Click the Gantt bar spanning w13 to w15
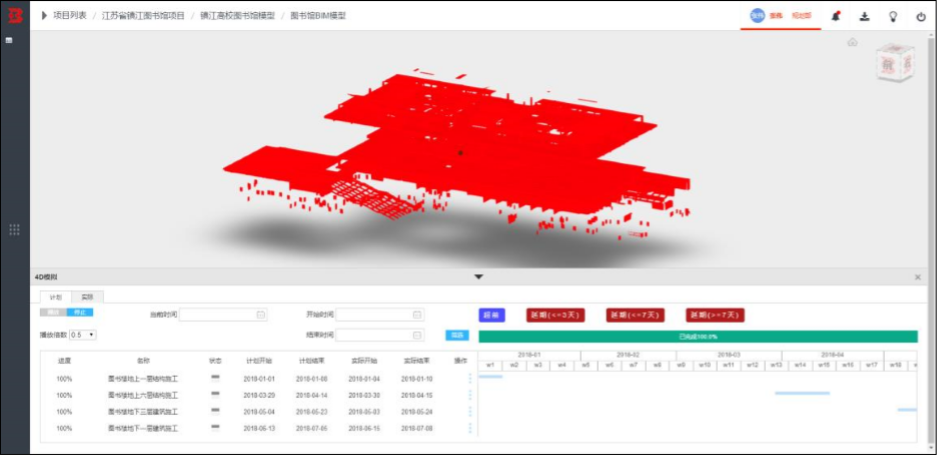The image size is (939, 455). pos(802,393)
